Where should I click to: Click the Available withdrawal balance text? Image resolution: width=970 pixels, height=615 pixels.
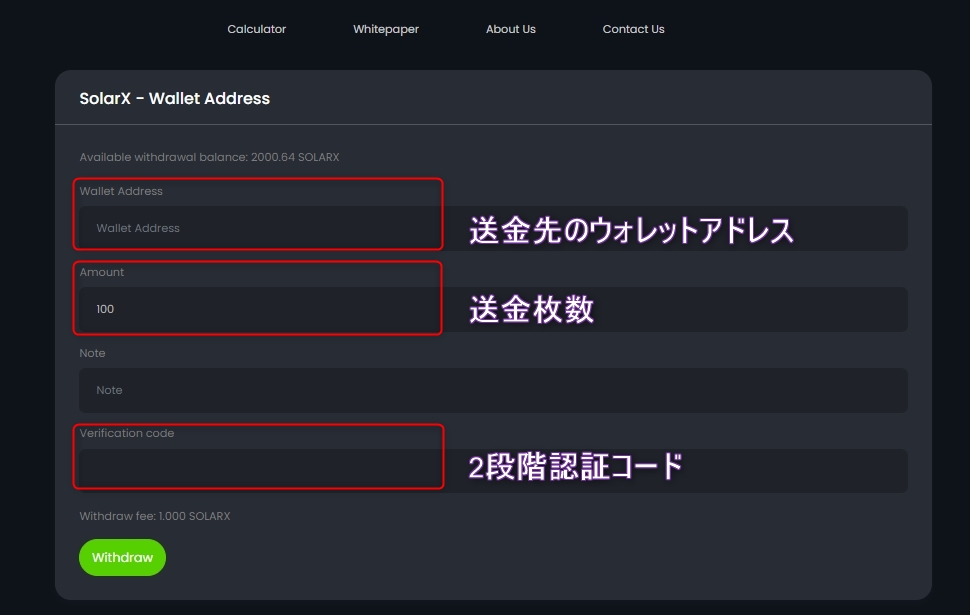[210, 157]
